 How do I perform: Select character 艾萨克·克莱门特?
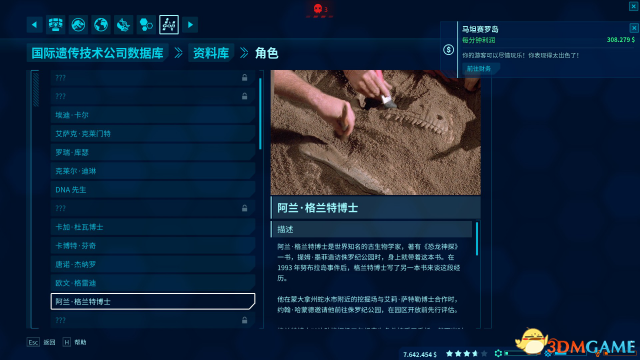pos(153,133)
